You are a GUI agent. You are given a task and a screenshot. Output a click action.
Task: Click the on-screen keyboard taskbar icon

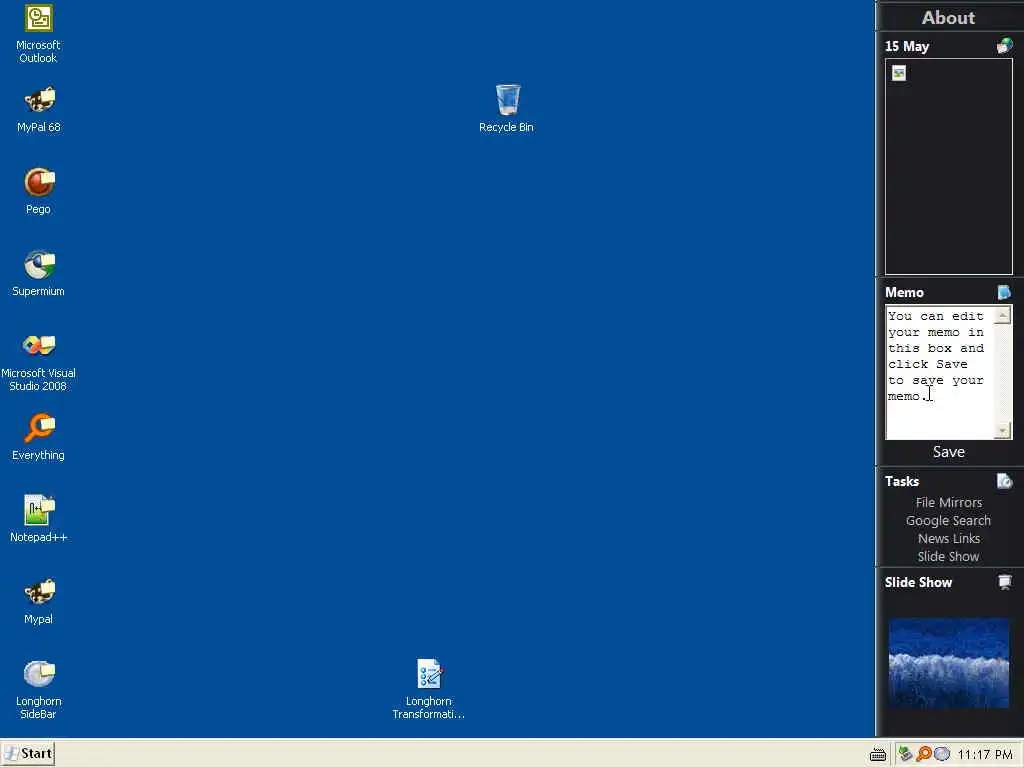878,754
